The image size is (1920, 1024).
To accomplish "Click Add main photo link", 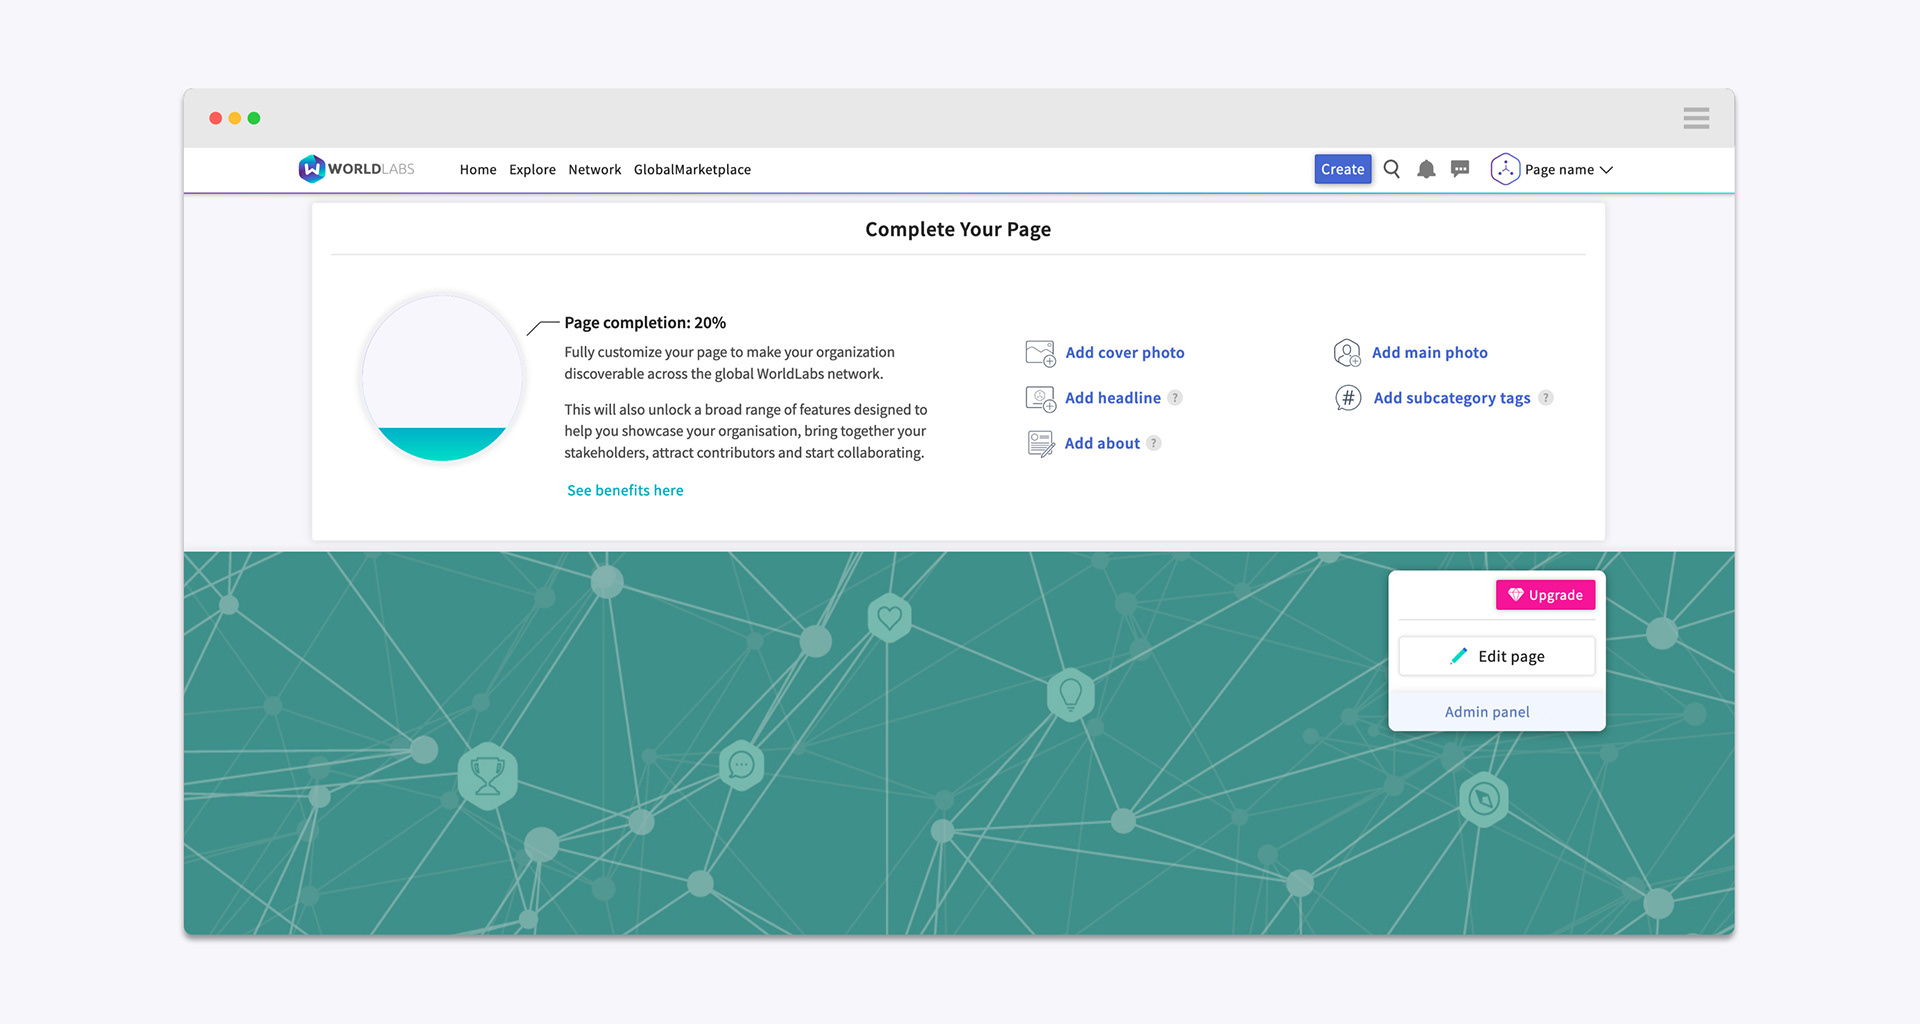I will pos(1429,353).
